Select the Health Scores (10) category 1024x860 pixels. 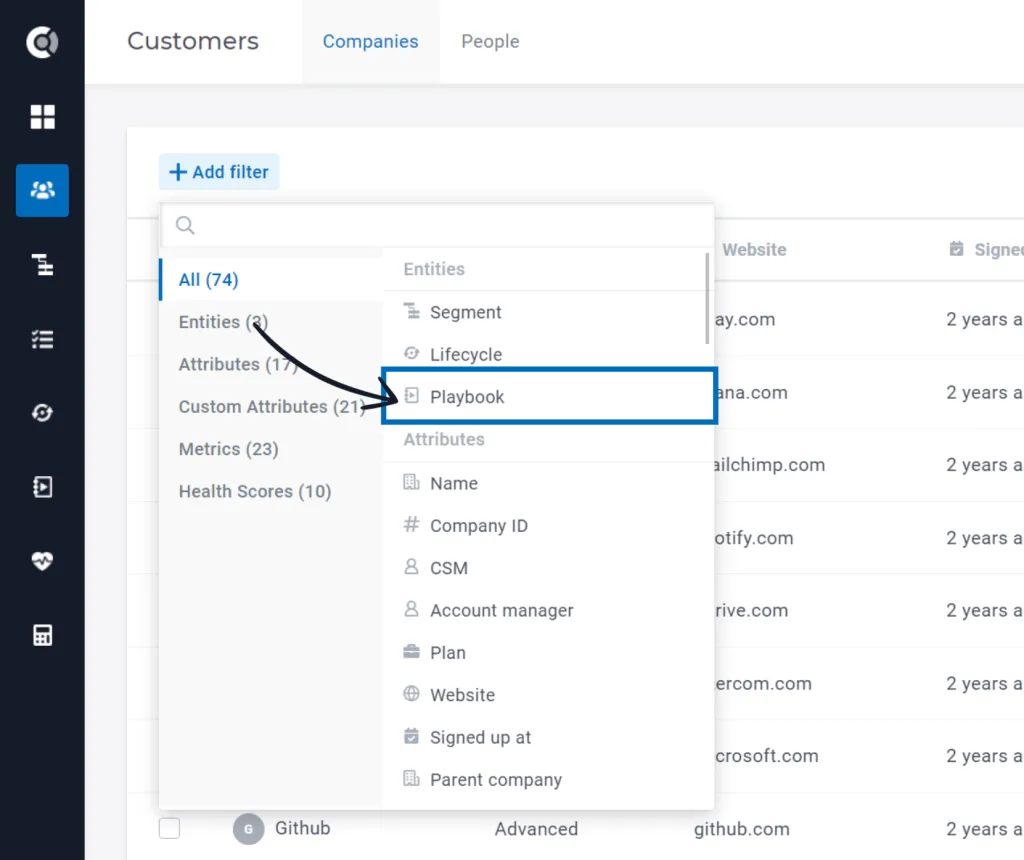pyautogui.click(x=271, y=491)
